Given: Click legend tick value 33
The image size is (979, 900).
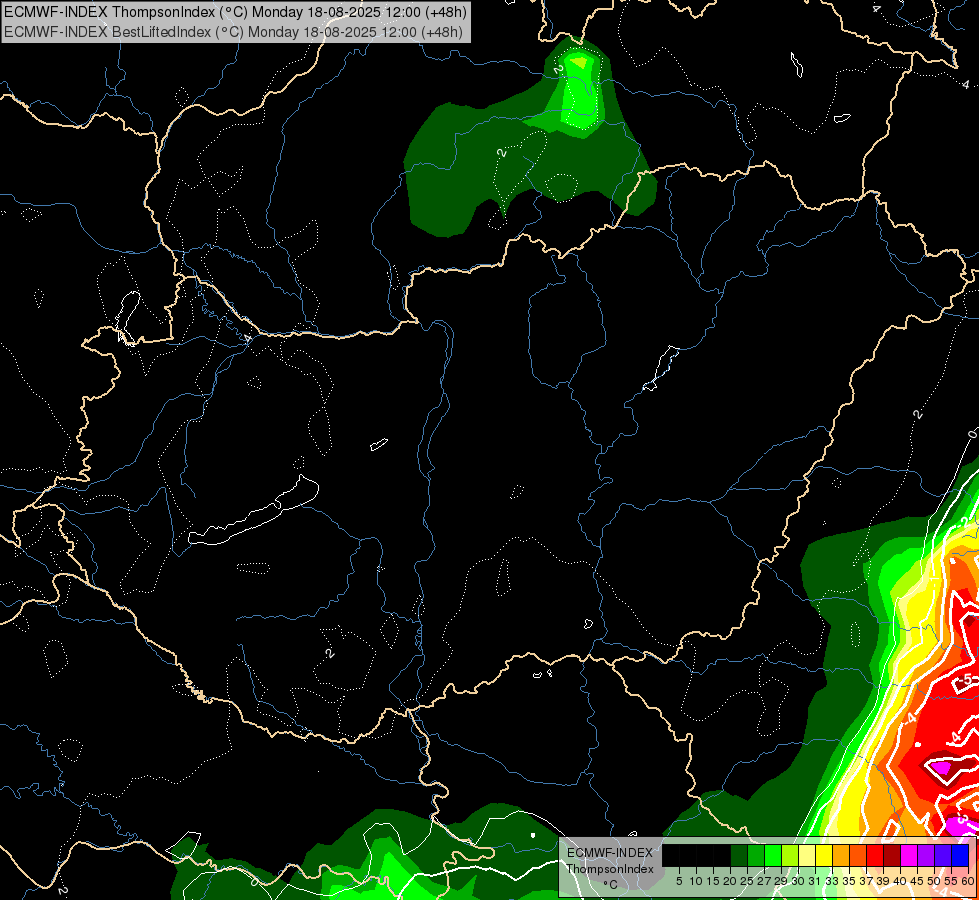Looking at the screenshot, I should tap(832, 881).
